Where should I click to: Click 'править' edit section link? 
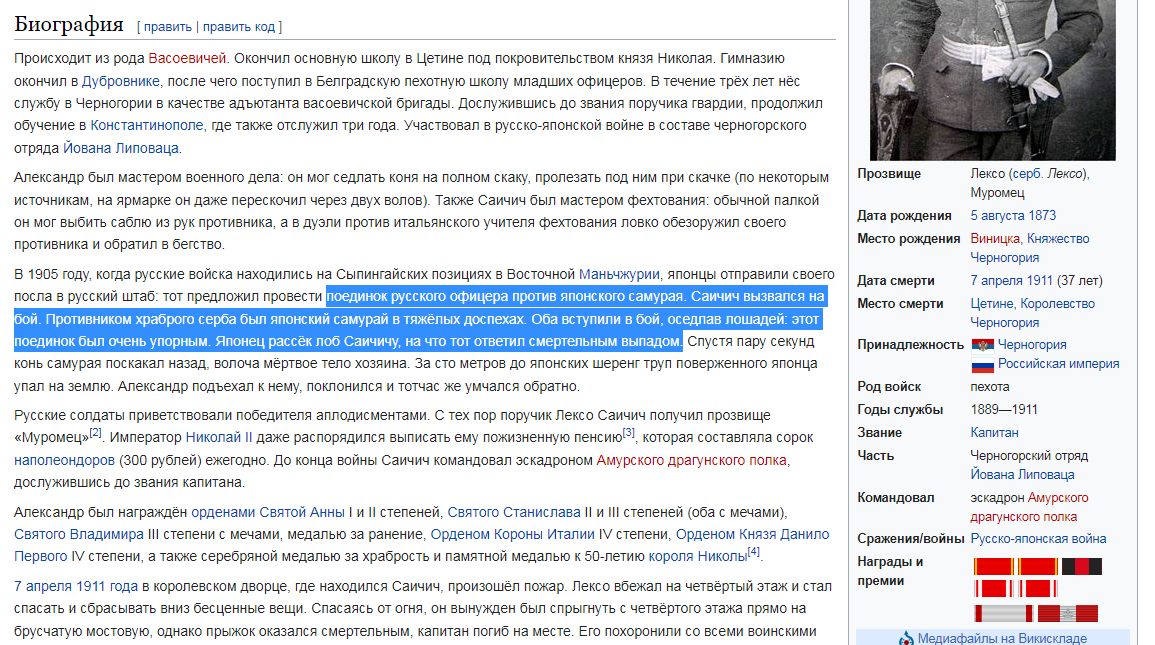click(167, 27)
